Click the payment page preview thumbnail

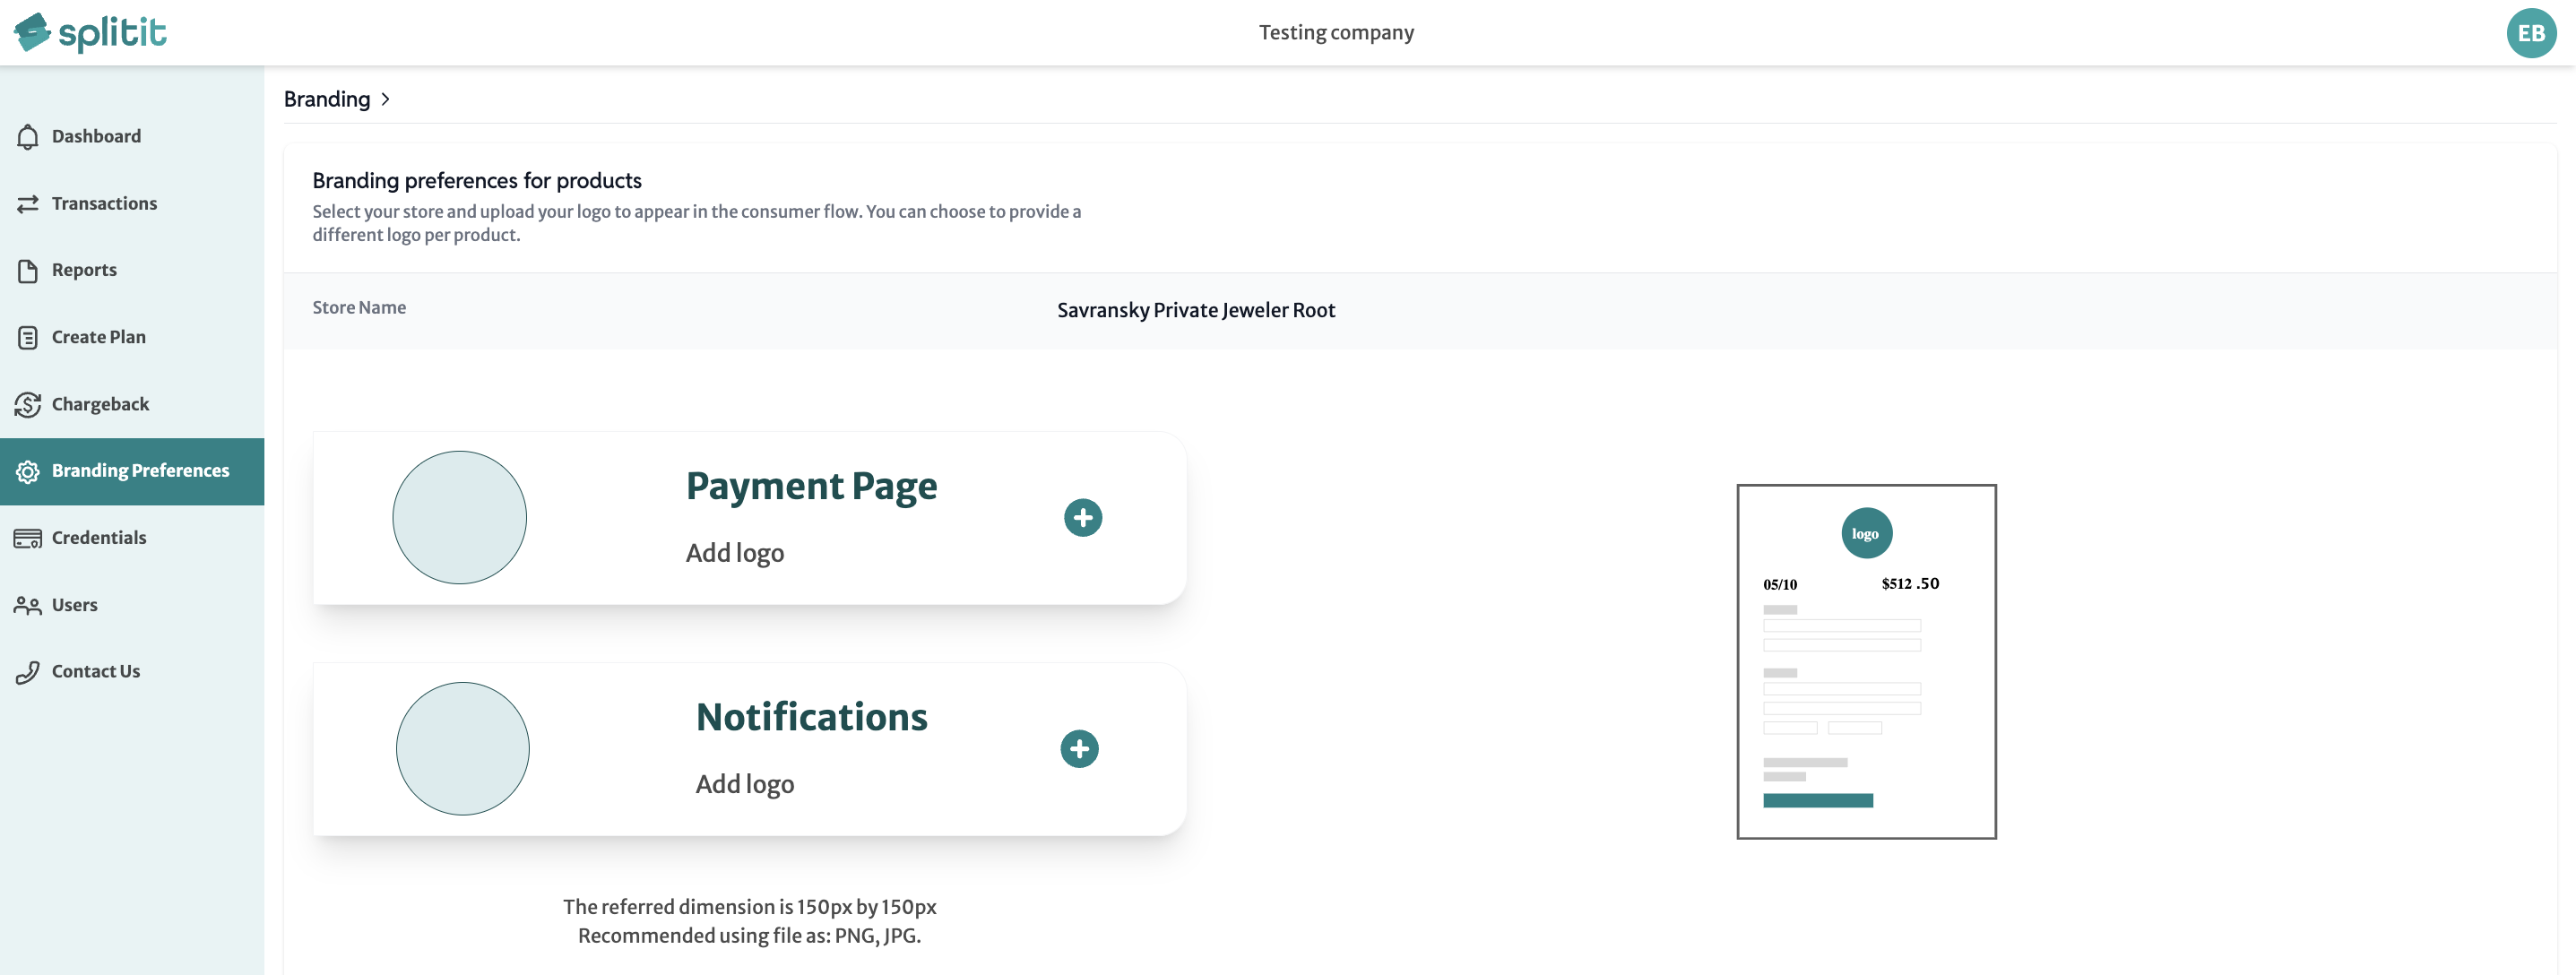tap(1866, 662)
